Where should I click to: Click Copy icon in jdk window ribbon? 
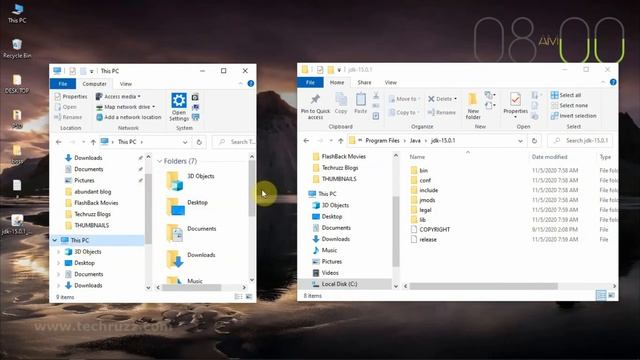pyautogui.click(x=341, y=104)
